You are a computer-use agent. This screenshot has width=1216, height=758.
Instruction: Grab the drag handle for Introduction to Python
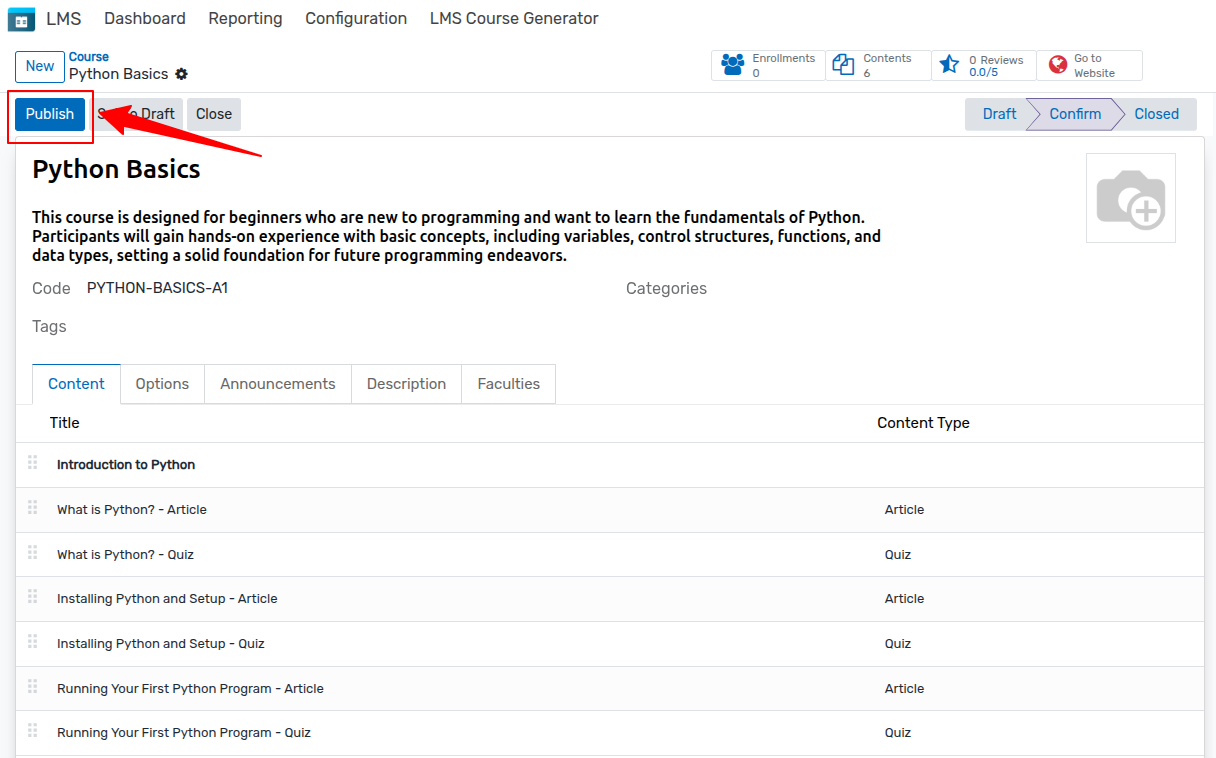pos(33,463)
